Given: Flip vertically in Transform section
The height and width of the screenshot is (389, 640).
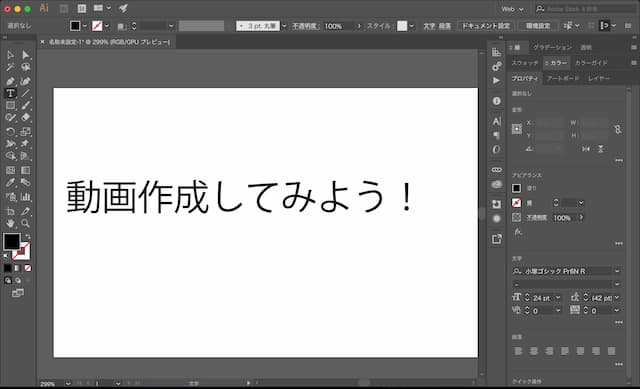Looking at the screenshot, I should [600, 149].
